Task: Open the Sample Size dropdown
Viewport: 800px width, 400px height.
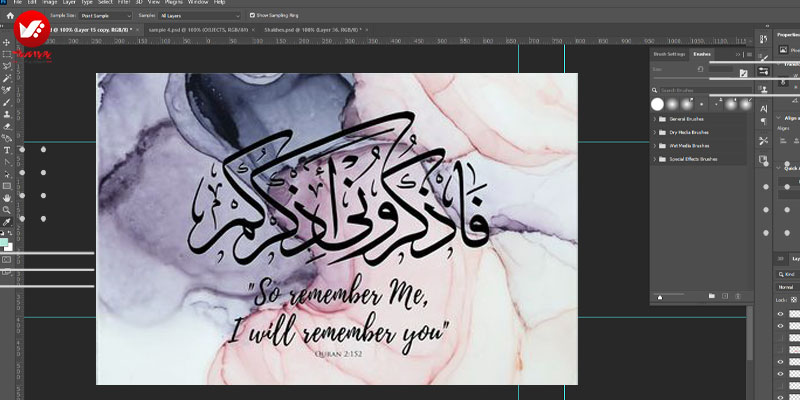Action: click(106, 16)
